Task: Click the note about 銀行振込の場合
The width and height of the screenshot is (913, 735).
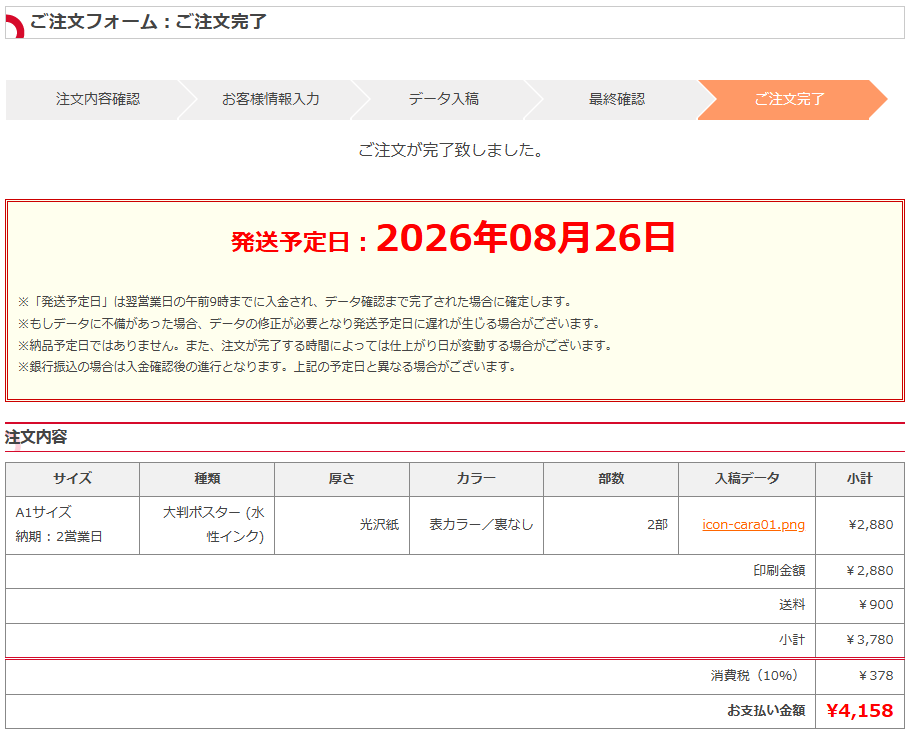Action: tap(268, 367)
